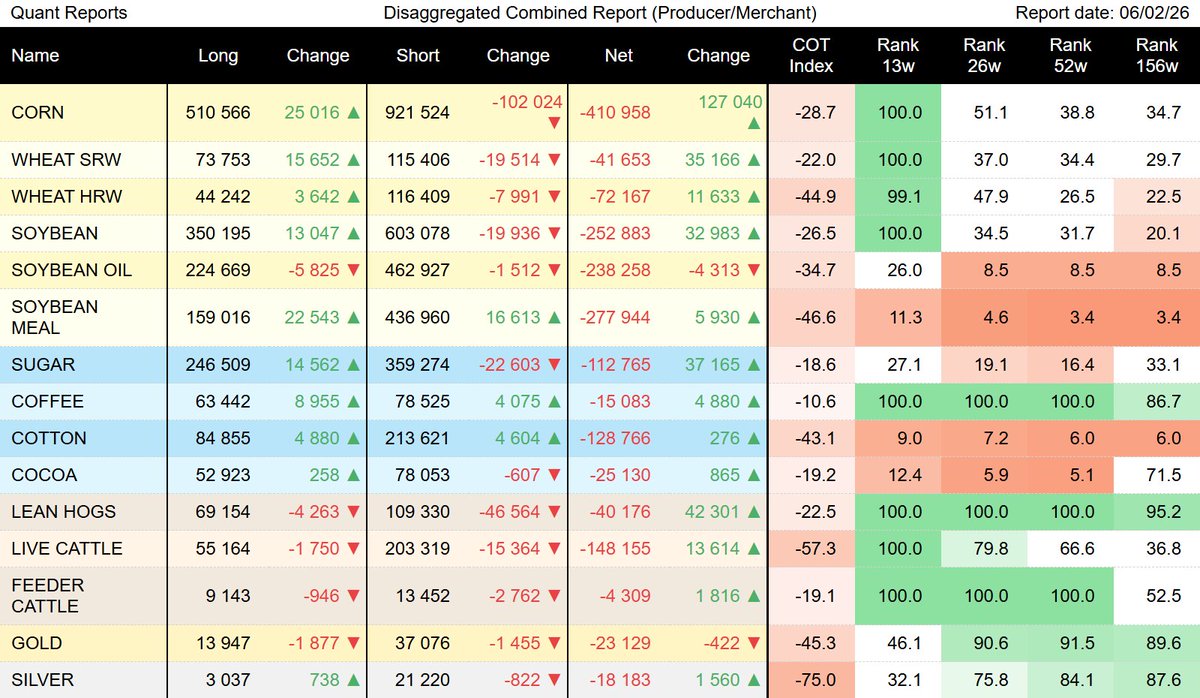Click the red arrow next to -946

pos(353,597)
